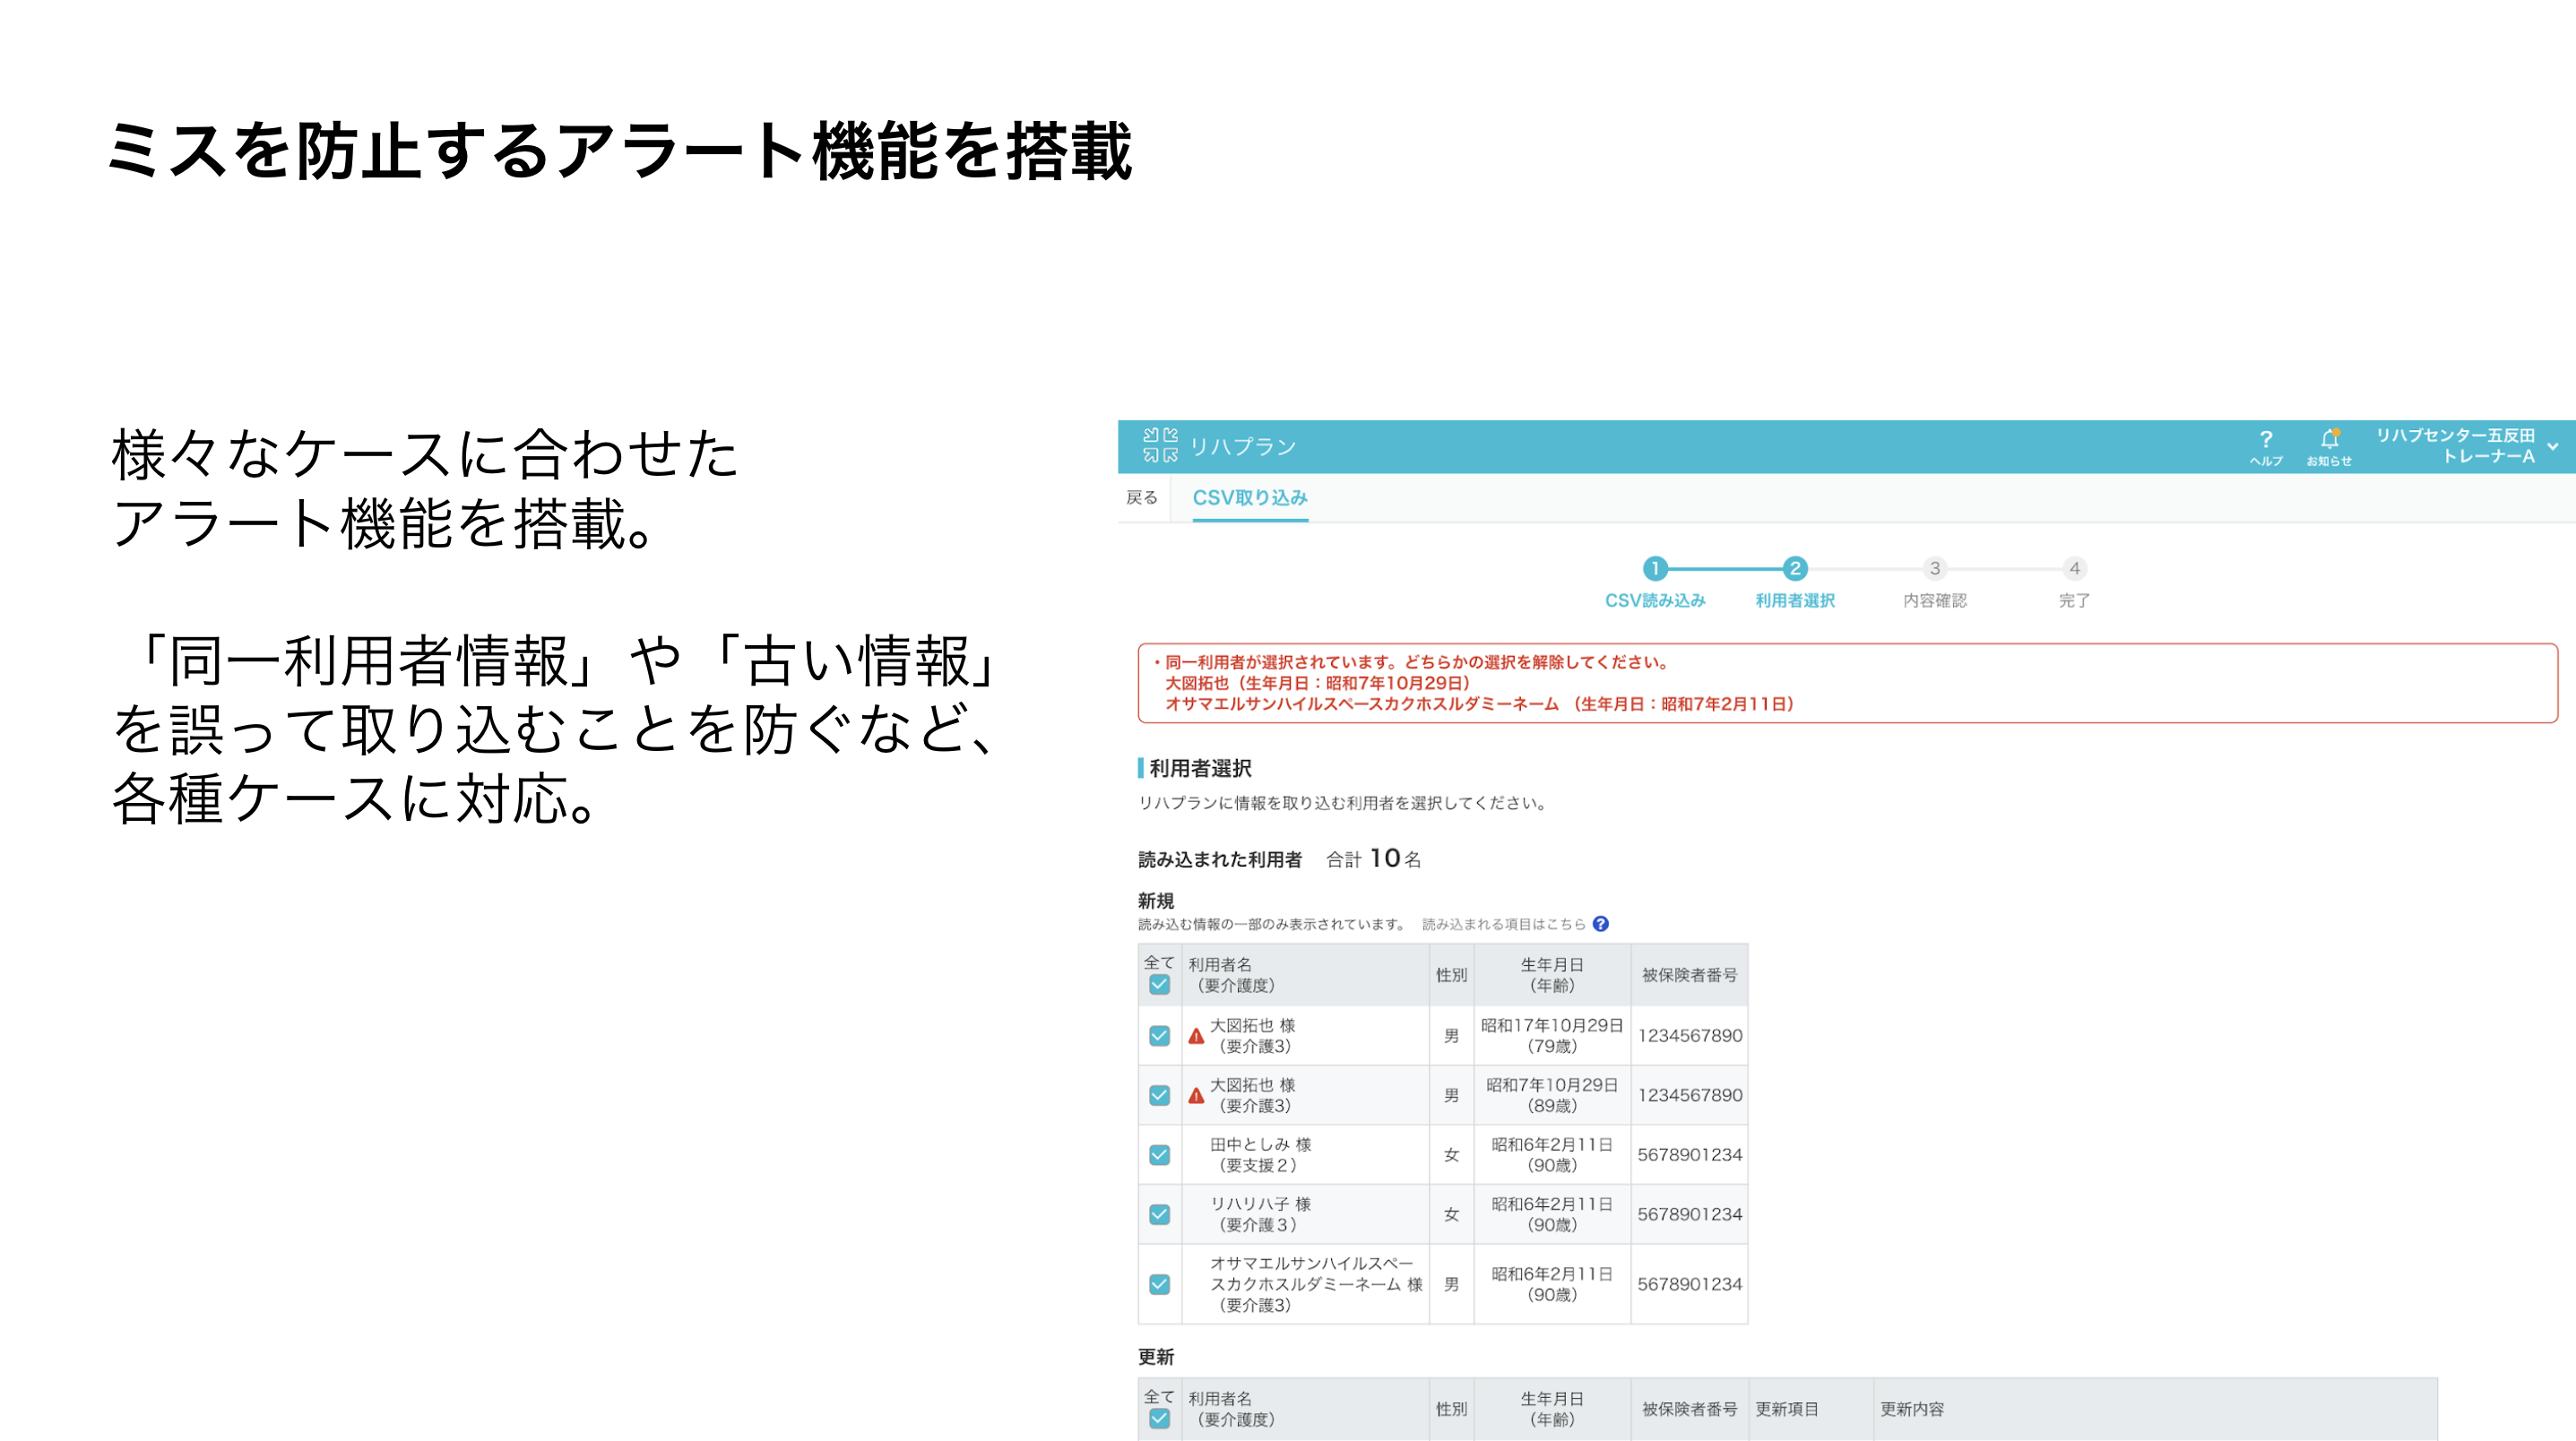
Task: Uncheck the オサマエルサンハイル long-name row checkbox
Action: click(1159, 1284)
